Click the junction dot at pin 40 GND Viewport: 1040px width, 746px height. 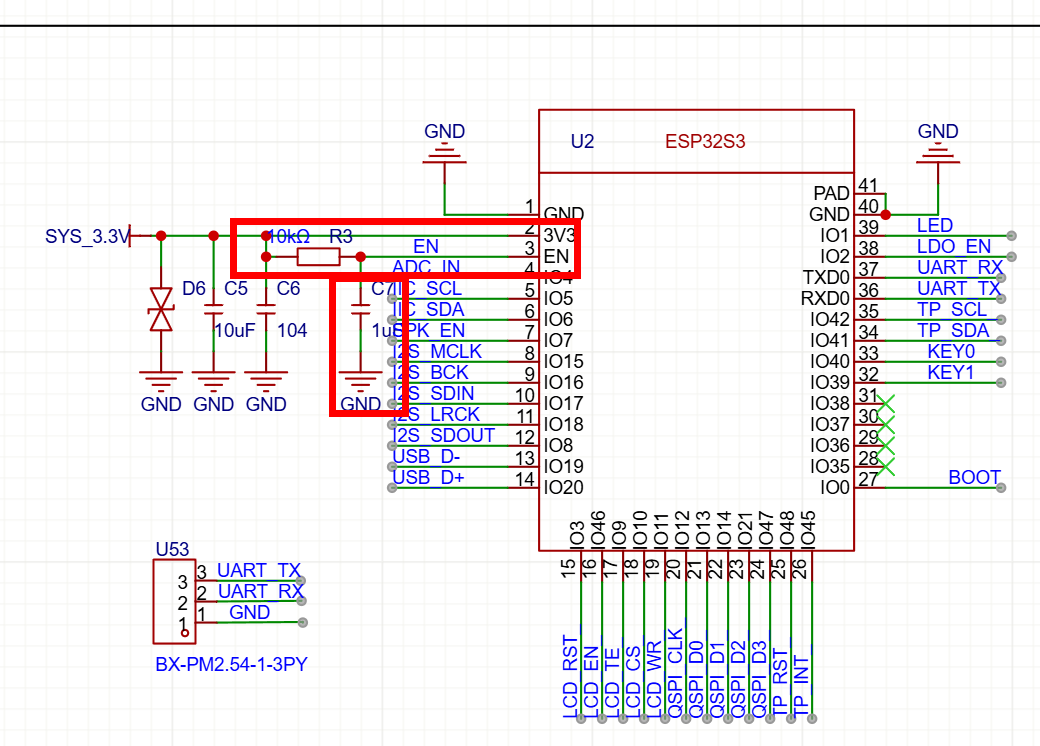(885, 215)
